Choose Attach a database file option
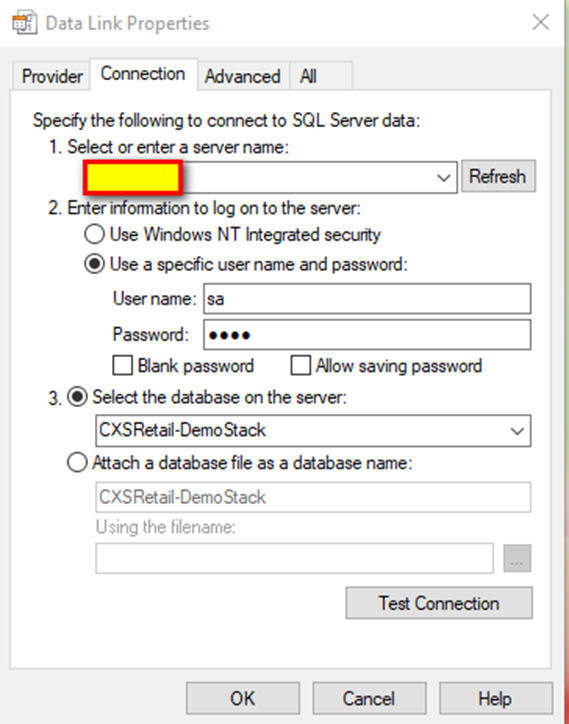 [77, 462]
